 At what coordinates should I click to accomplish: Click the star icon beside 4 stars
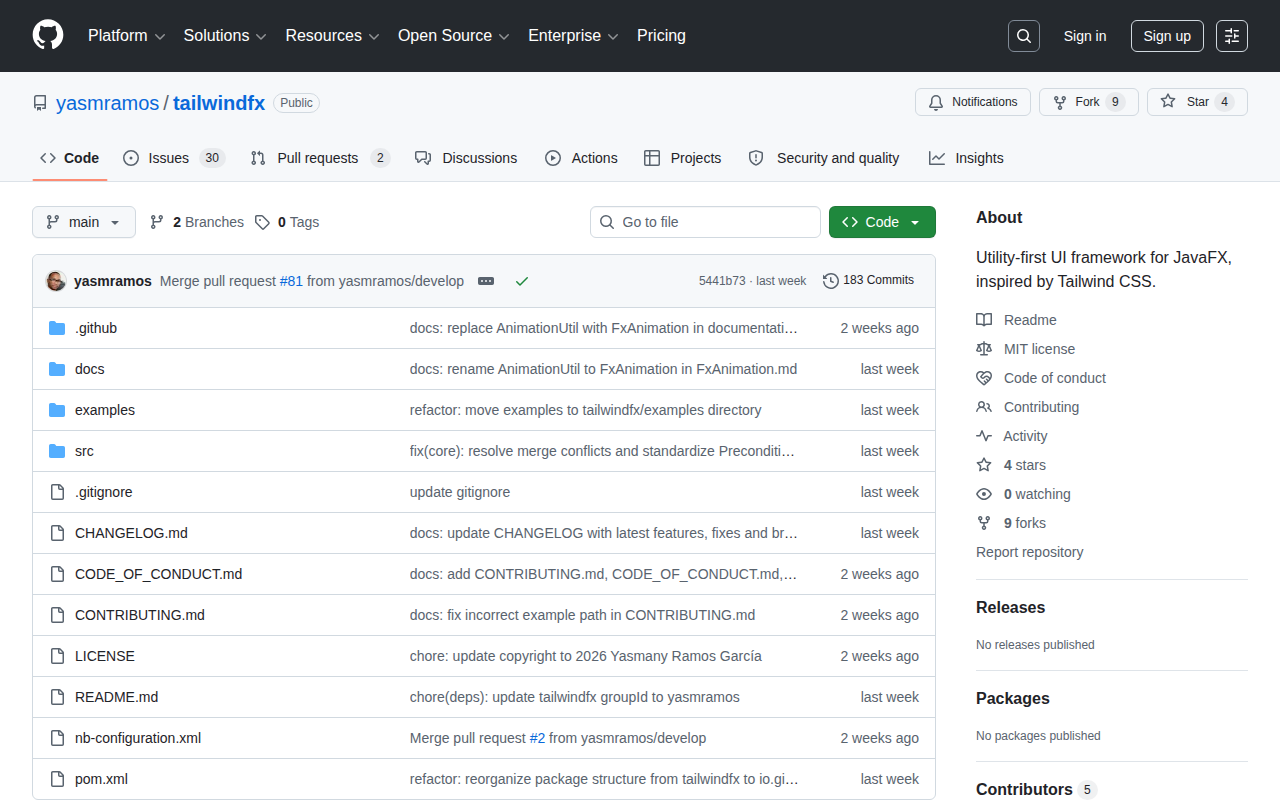tap(984, 465)
